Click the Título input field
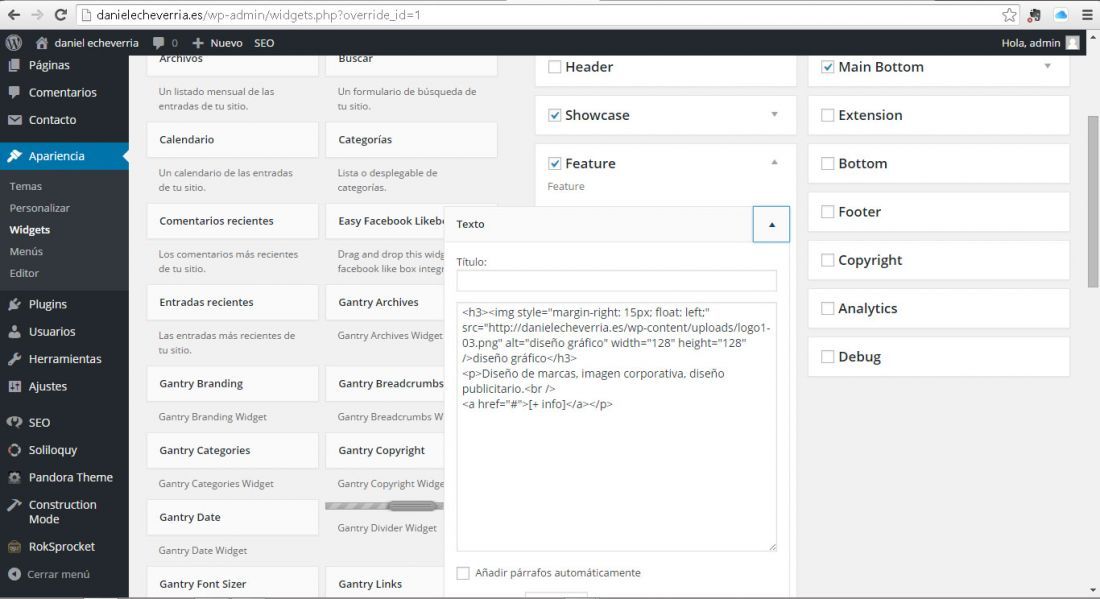The height and width of the screenshot is (599, 1100). (x=617, y=281)
